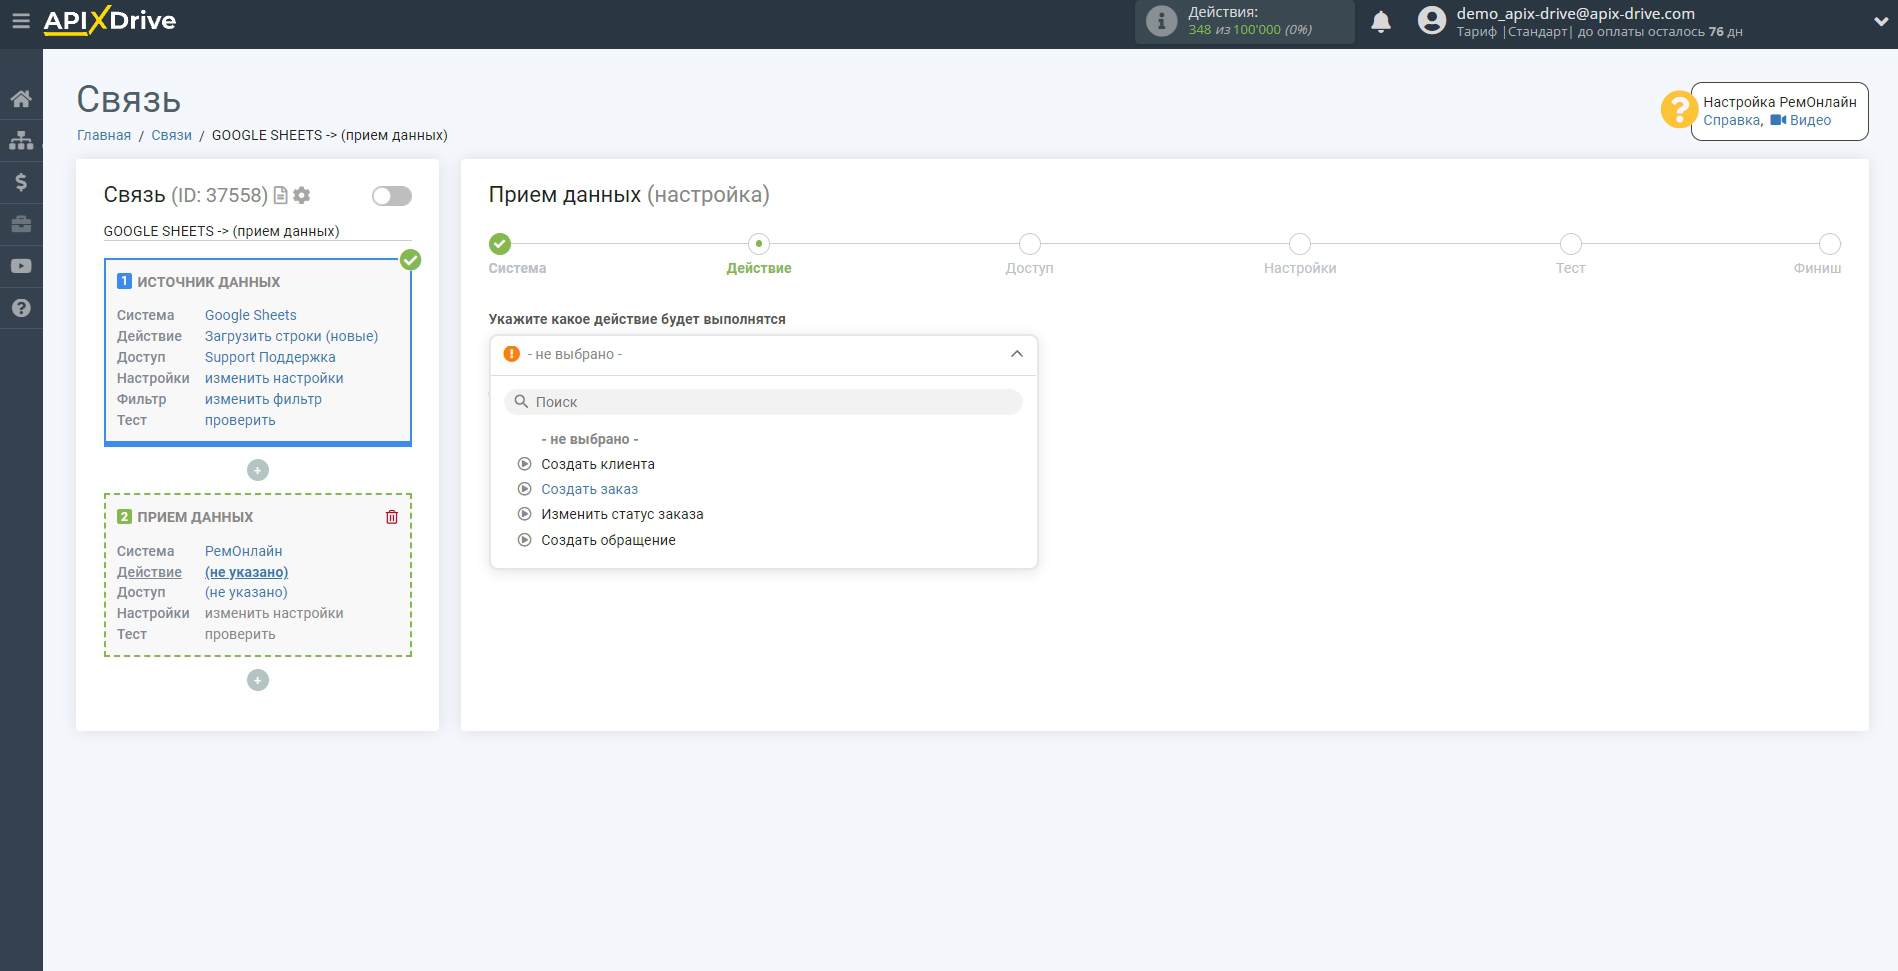
Task: Click the play icon next to Создать заказ
Action: (524, 489)
